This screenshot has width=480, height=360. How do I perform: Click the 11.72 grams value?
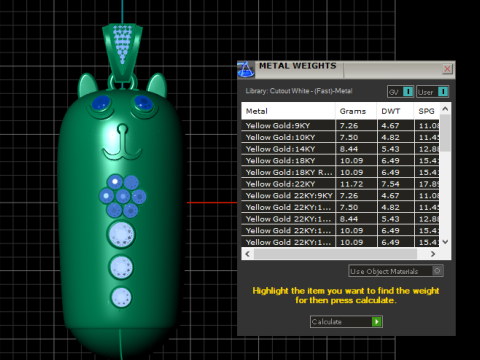pyautogui.click(x=351, y=184)
